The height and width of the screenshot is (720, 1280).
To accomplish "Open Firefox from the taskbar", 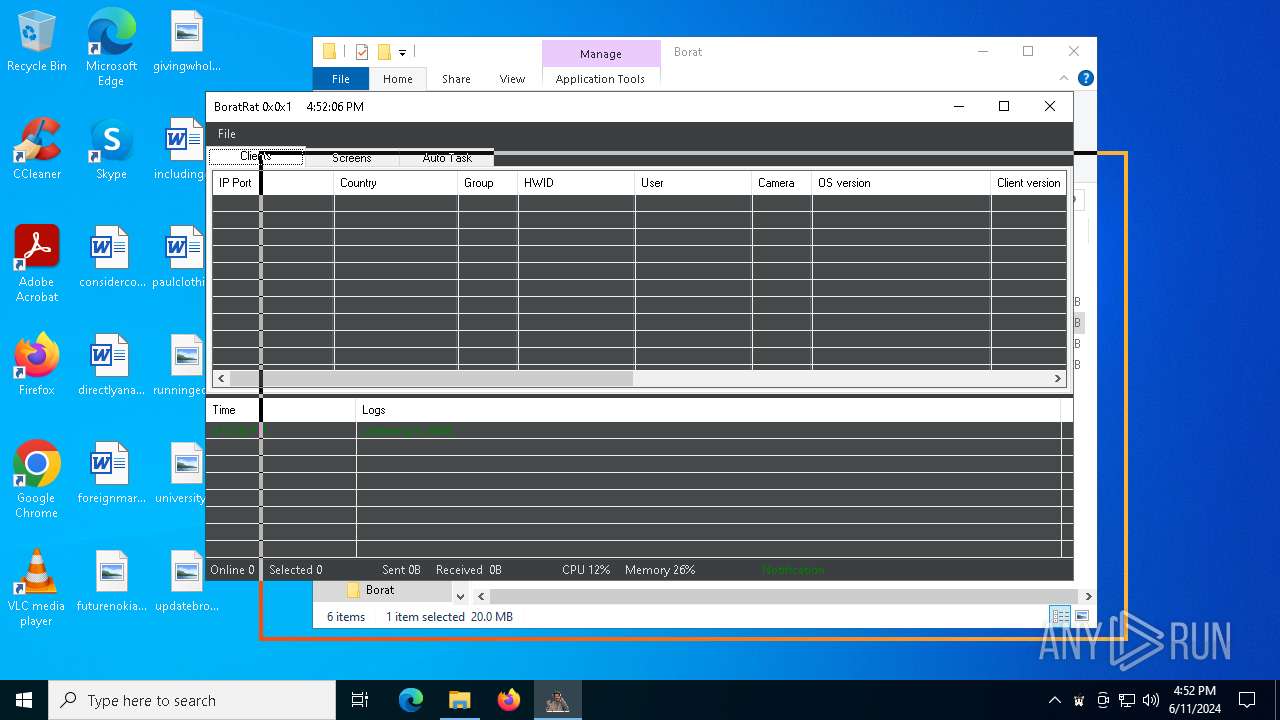I will click(509, 700).
